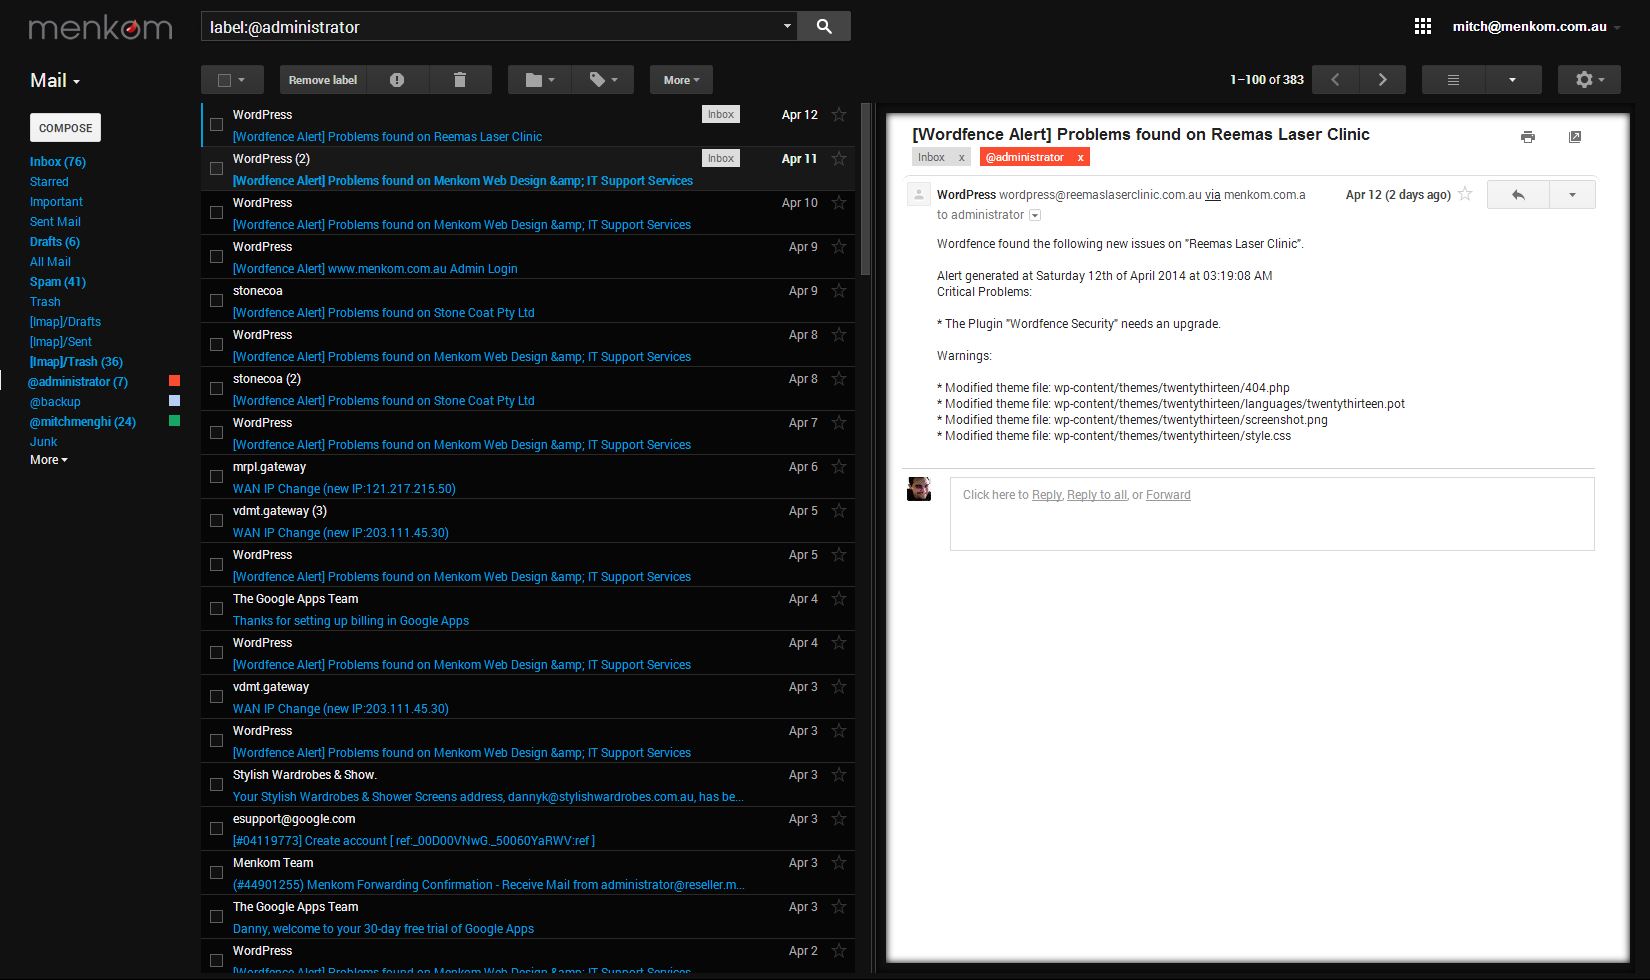Check the vdmt.gateway (3) checkbox

(x=216, y=521)
